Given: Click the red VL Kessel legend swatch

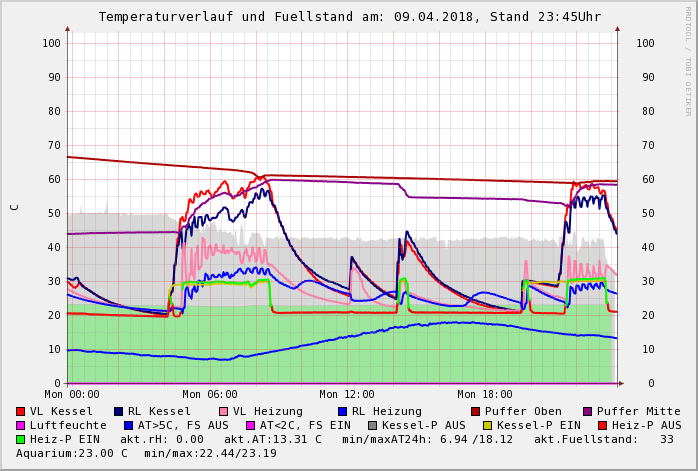Looking at the screenshot, I should [21, 411].
